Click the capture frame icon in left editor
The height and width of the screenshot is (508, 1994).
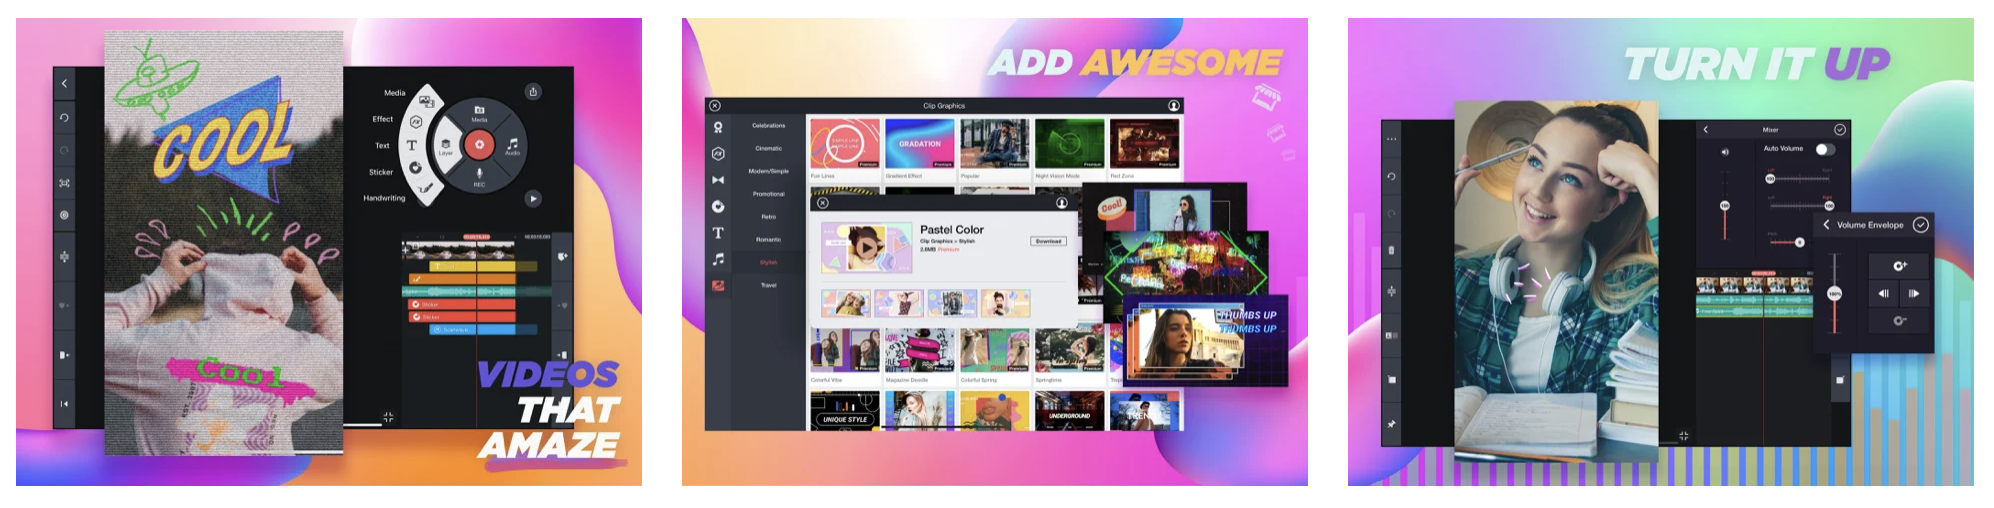(x=64, y=183)
